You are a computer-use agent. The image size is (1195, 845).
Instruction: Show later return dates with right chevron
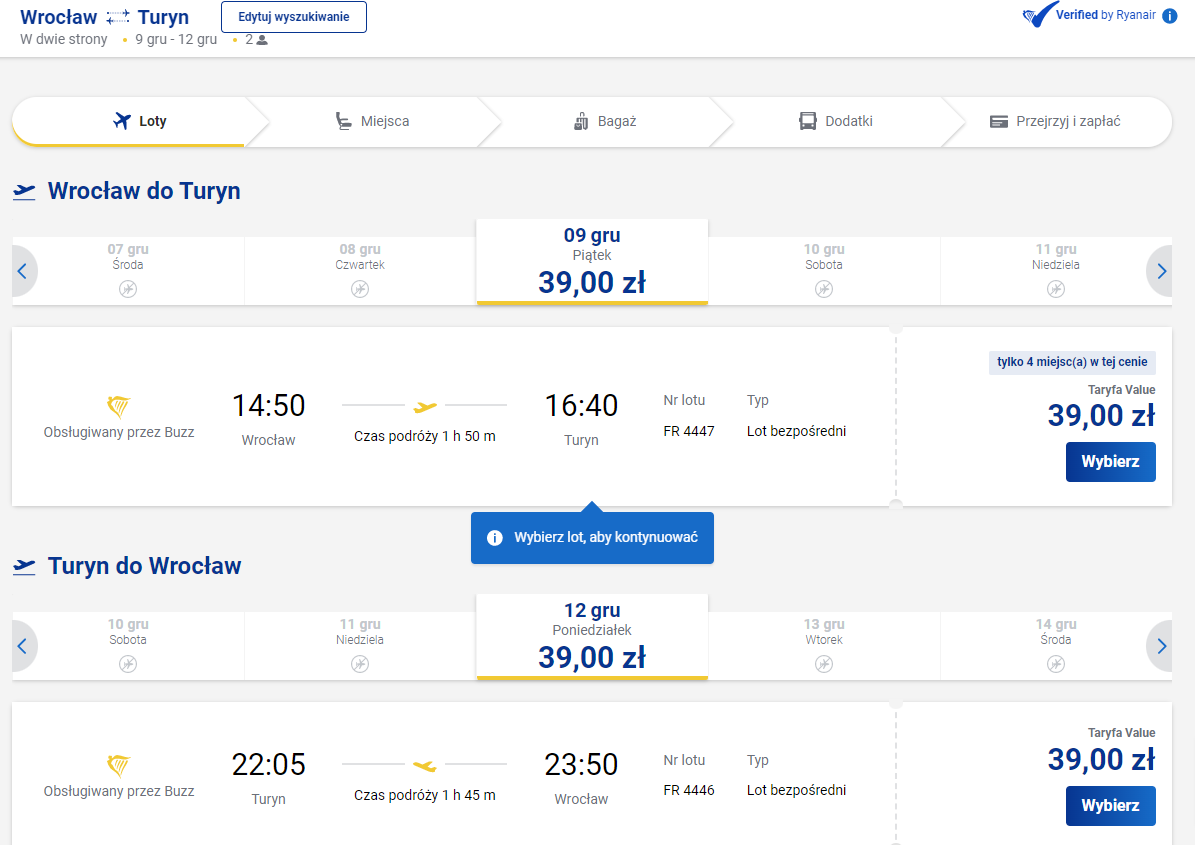1161,646
